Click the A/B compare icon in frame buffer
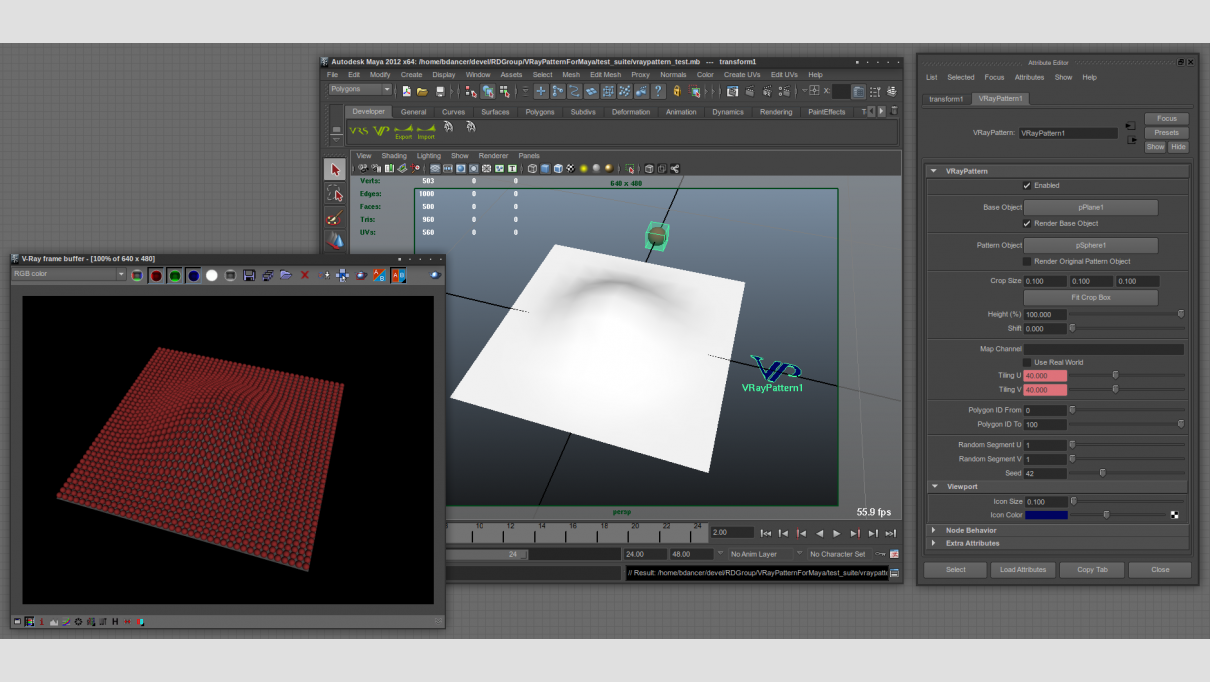This screenshot has height=682, width=1210. [x=379, y=275]
